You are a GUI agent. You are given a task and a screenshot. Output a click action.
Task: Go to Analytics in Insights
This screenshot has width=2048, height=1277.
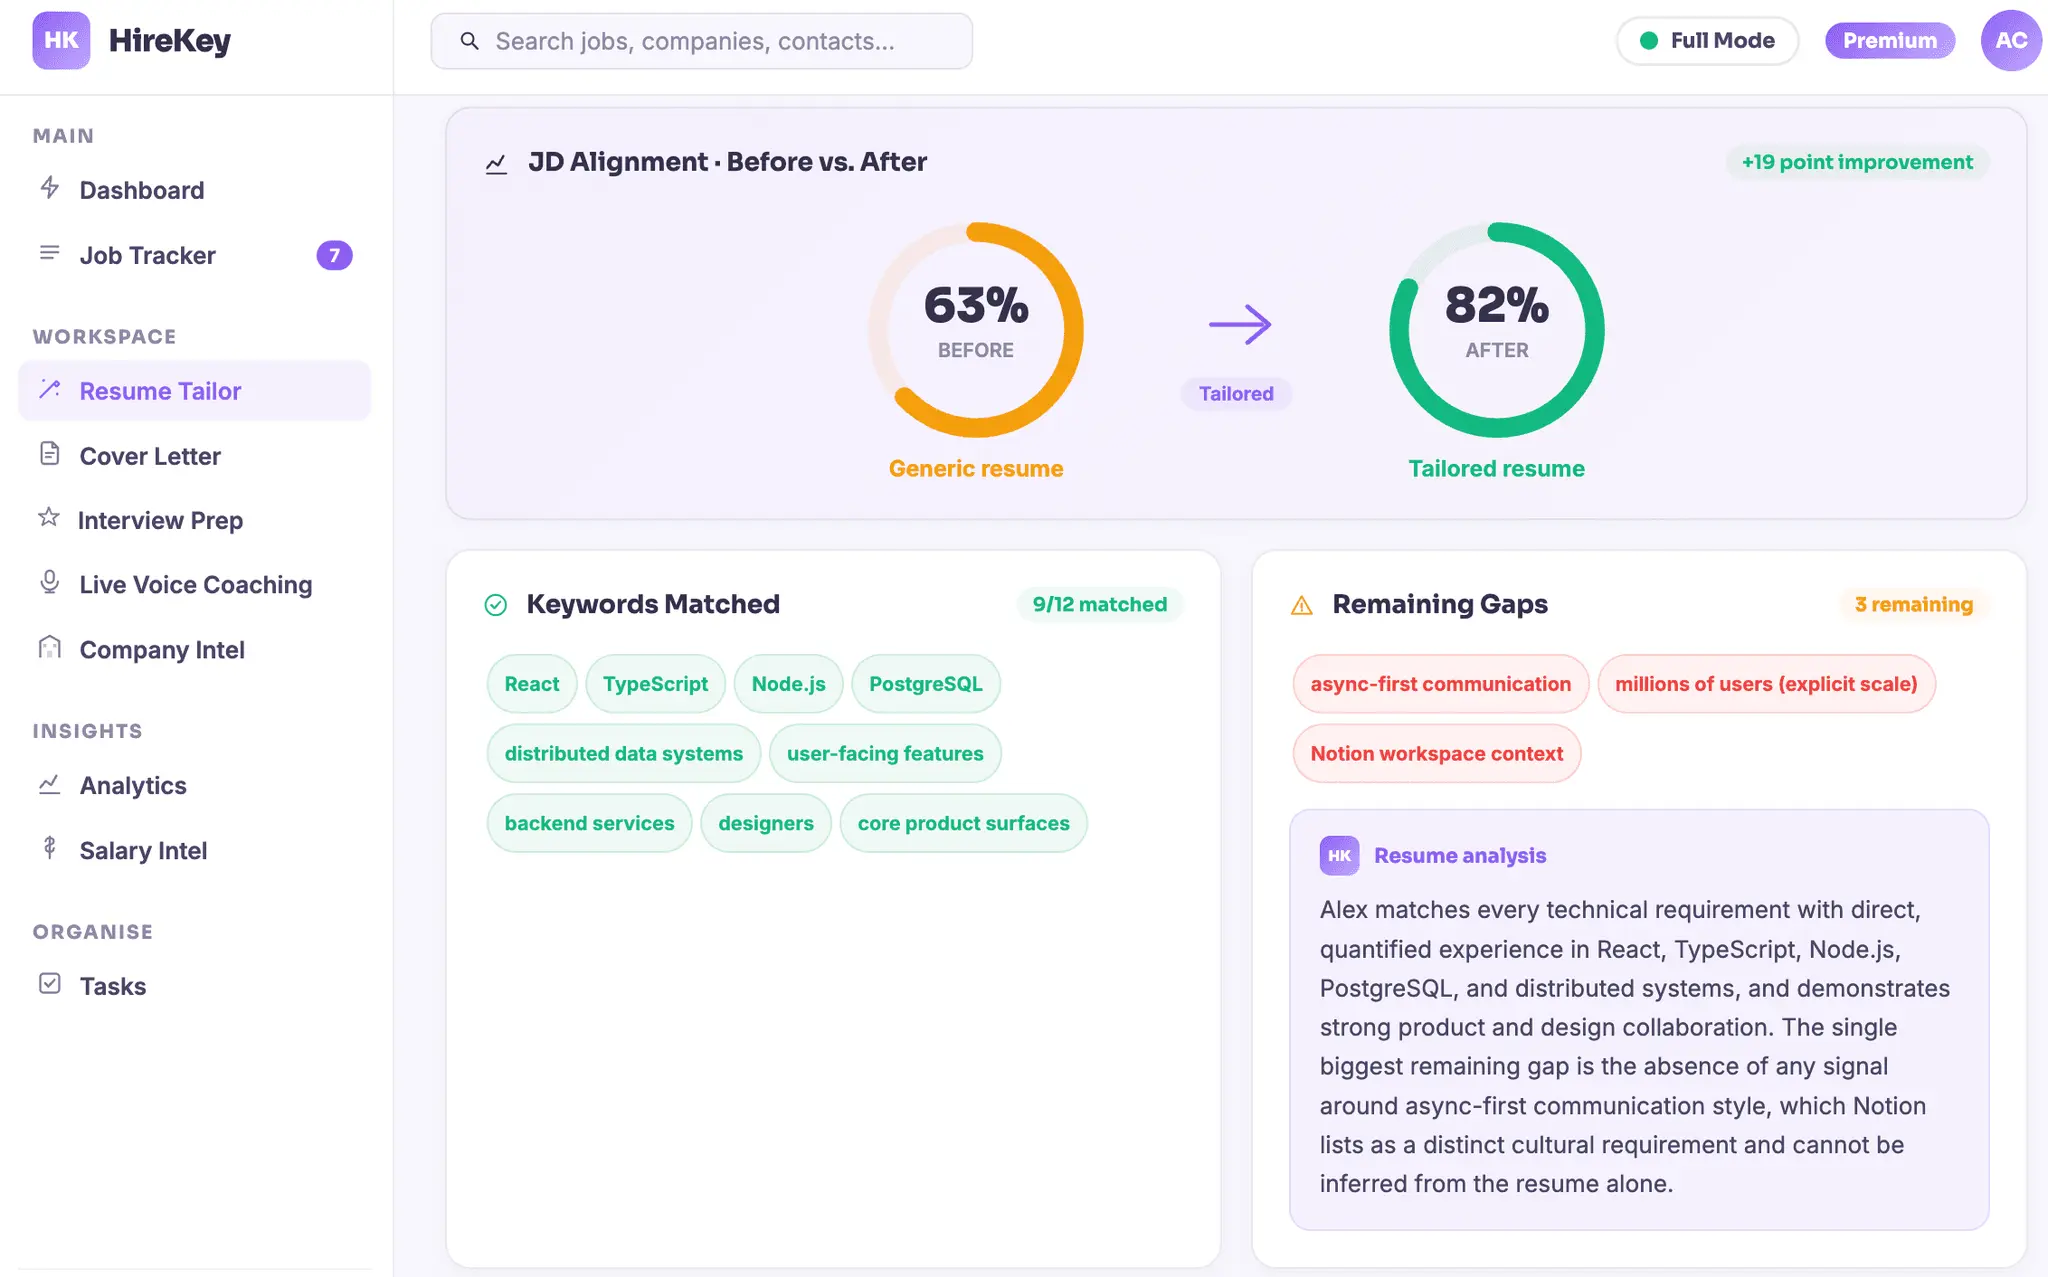click(x=194, y=786)
